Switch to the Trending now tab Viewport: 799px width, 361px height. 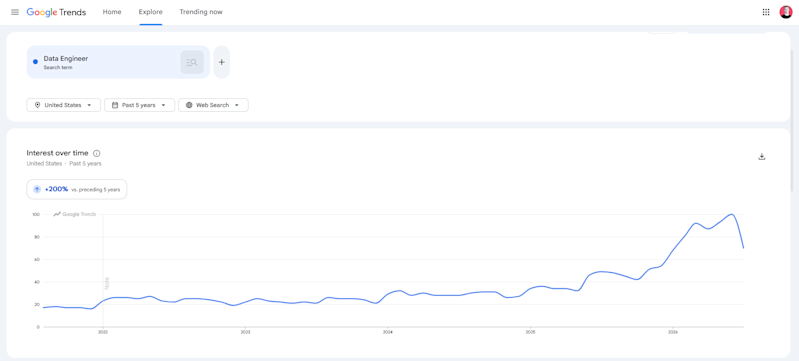click(x=201, y=12)
